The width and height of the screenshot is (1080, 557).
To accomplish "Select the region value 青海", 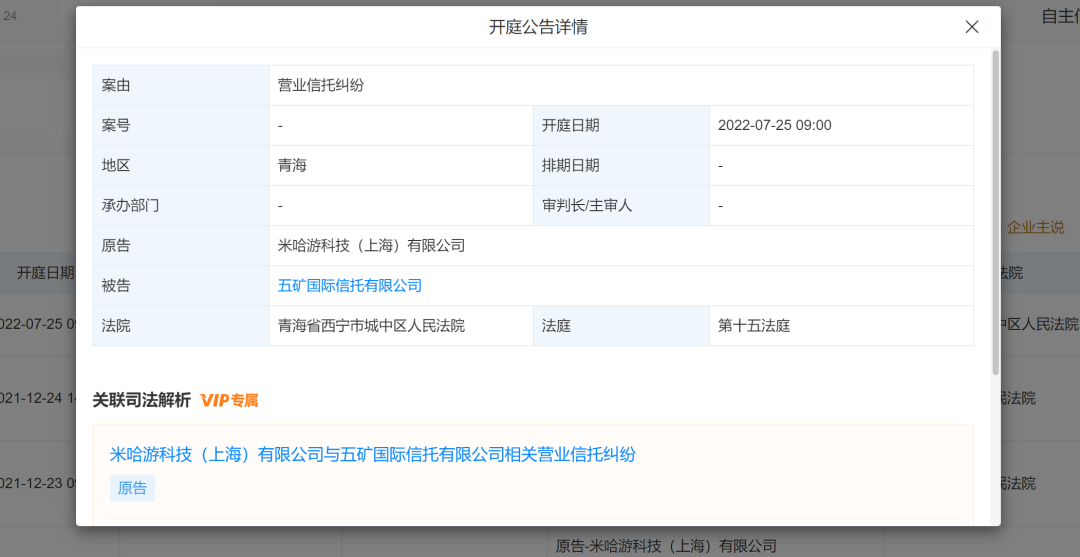I will click(x=292, y=165).
